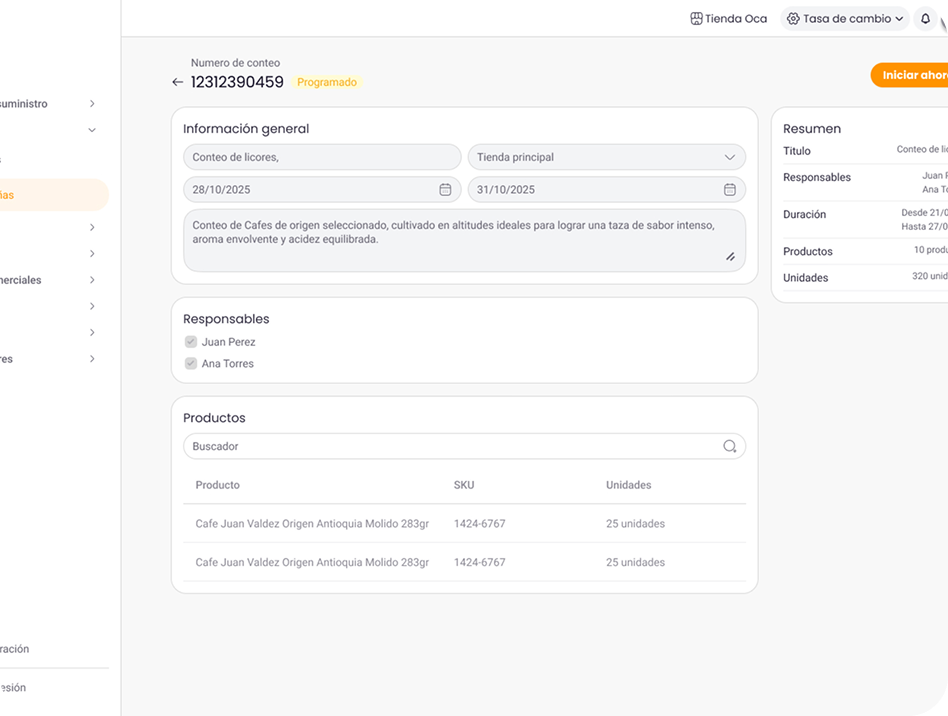The height and width of the screenshot is (716, 948).
Task: Click the description textarea resize handle
Action: click(730, 257)
